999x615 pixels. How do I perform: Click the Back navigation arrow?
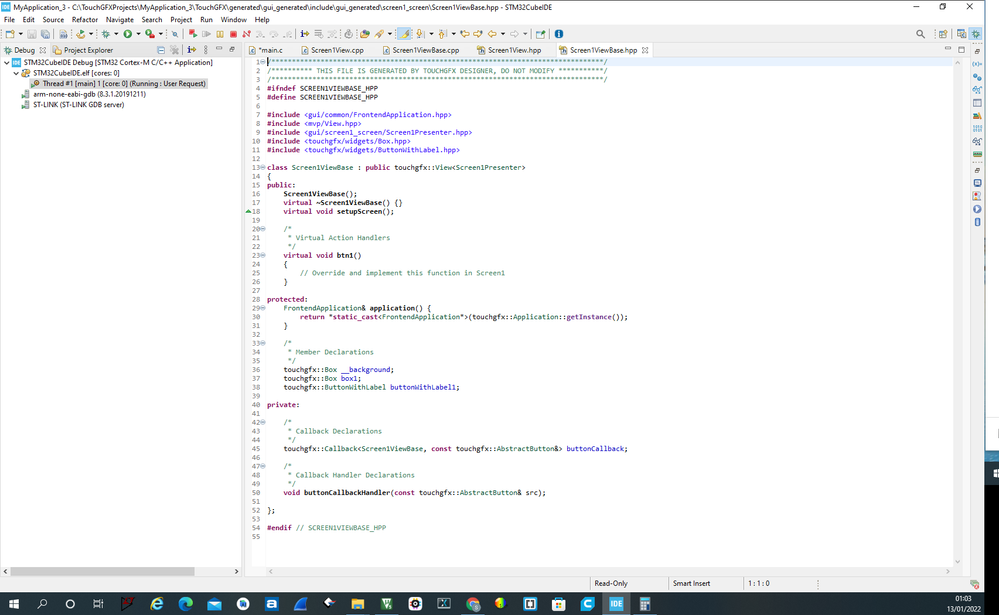click(491, 34)
